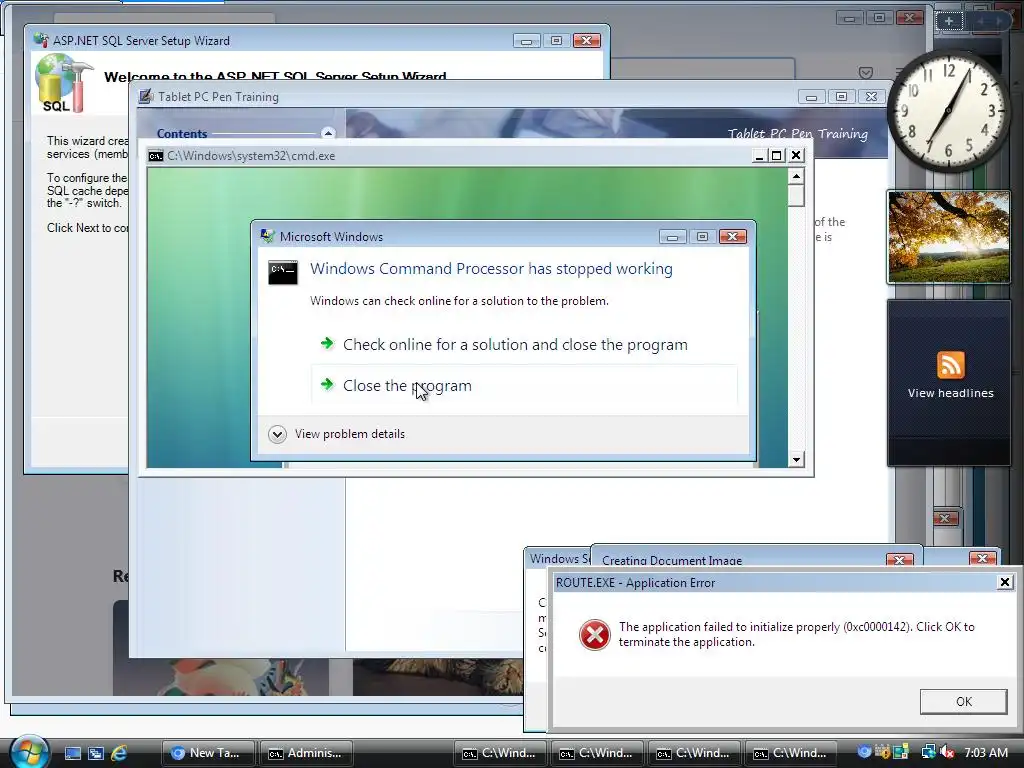This screenshot has width=1024, height=768.
Task: Click the network tray icon
Action: (927, 752)
